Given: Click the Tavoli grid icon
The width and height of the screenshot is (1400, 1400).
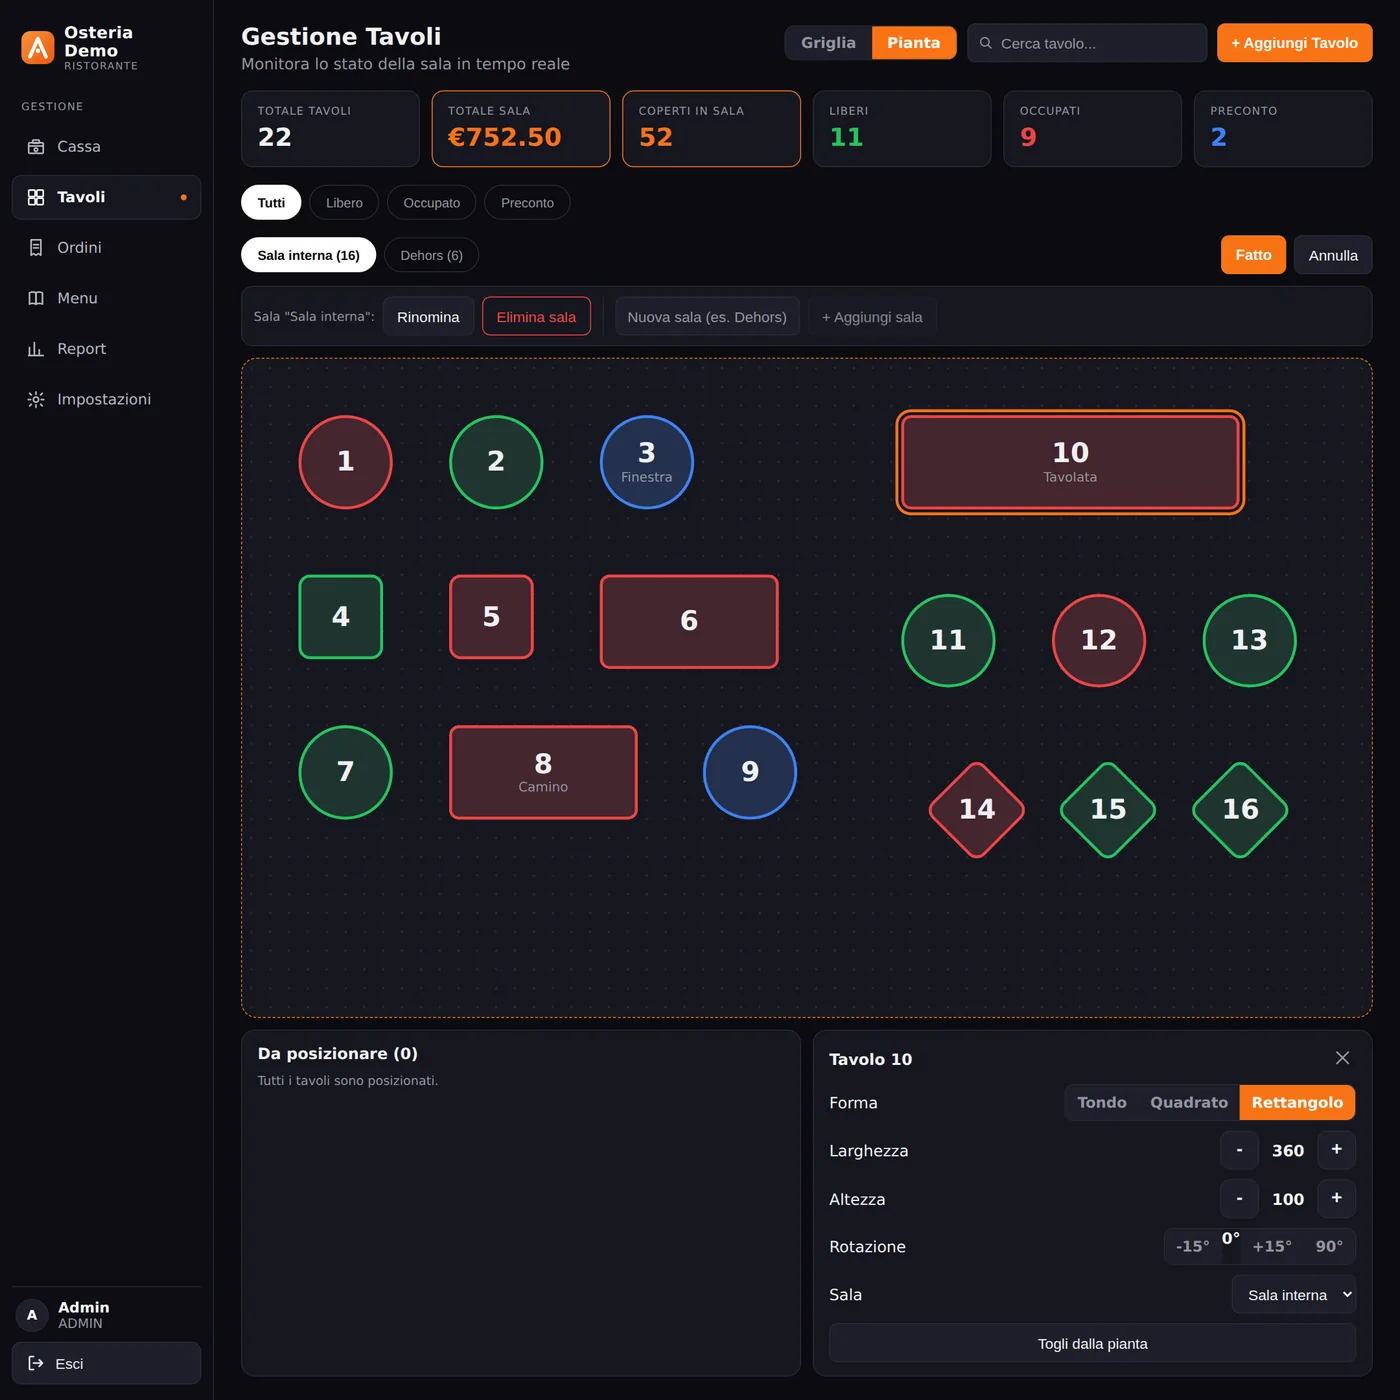Looking at the screenshot, I should (x=36, y=197).
